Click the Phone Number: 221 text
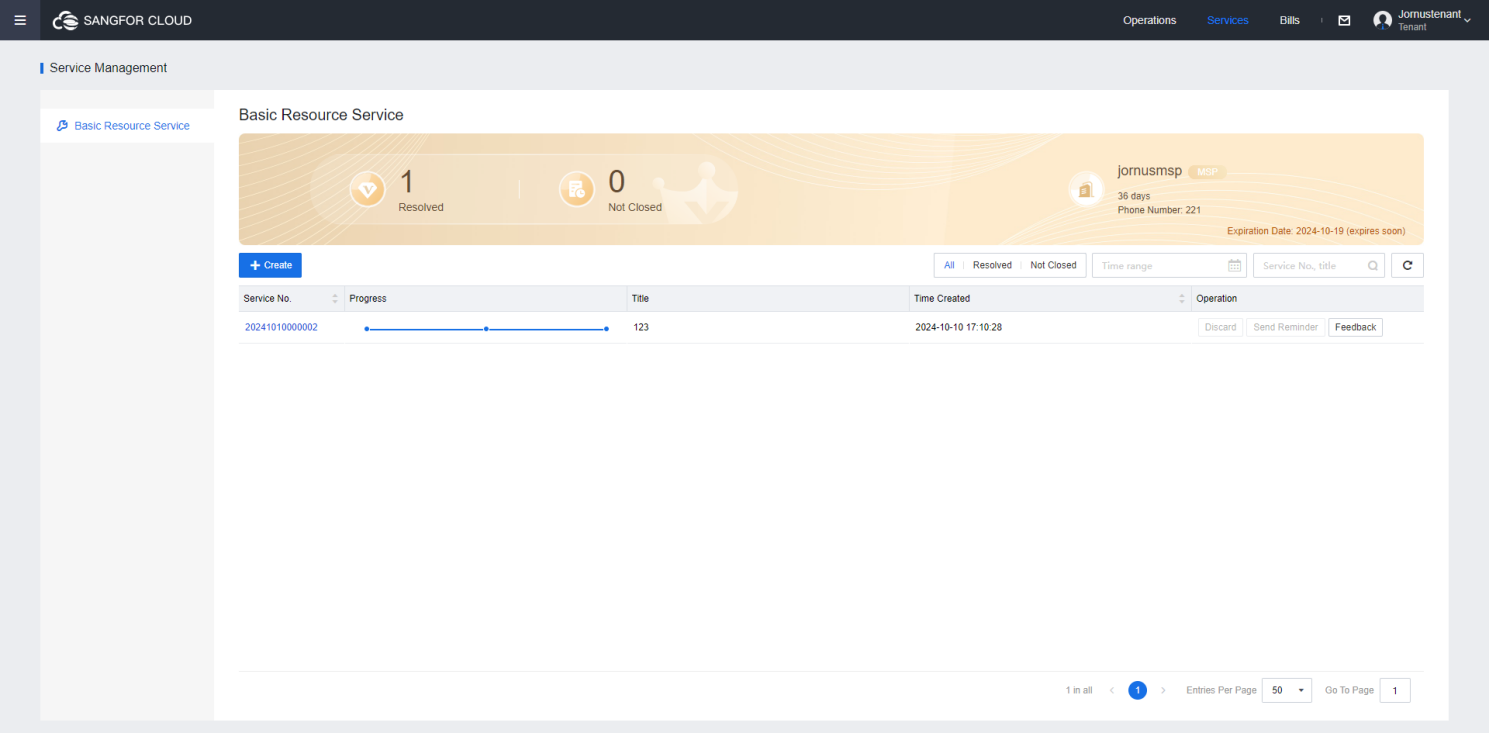 pos(1159,210)
